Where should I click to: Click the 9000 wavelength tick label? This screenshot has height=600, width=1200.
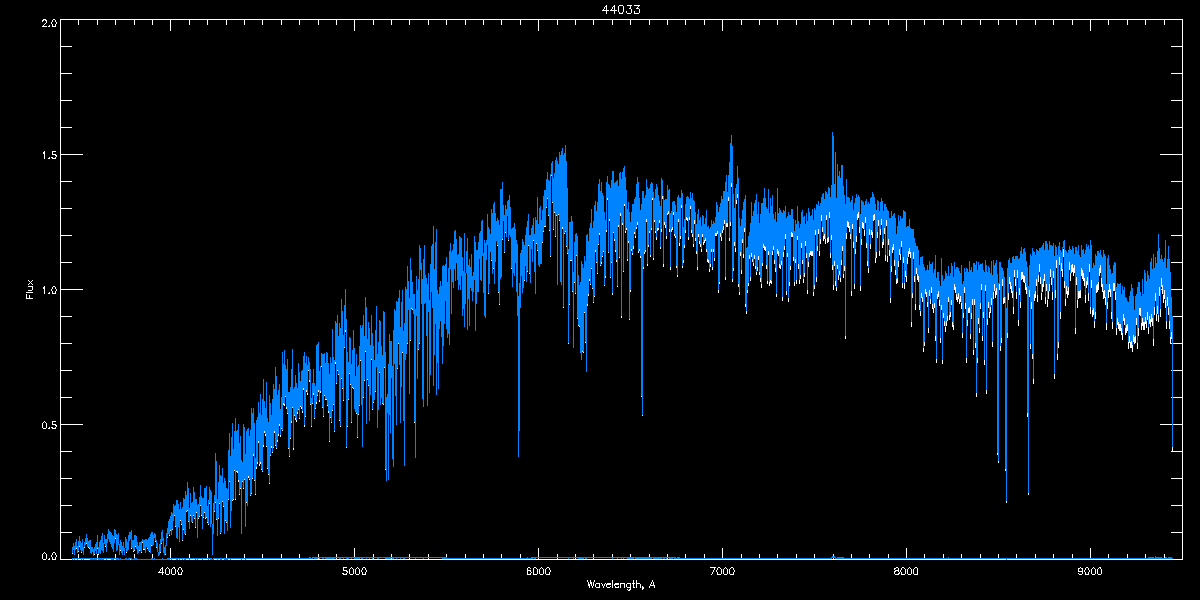point(1090,572)
